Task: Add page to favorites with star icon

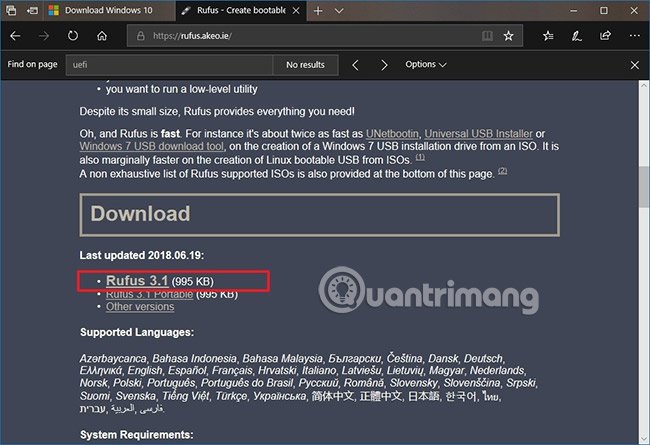Action: click(509, 36)
